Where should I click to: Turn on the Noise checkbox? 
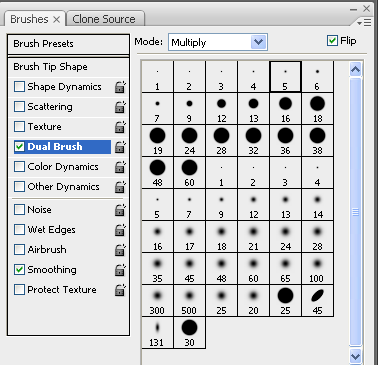(19, 210)
